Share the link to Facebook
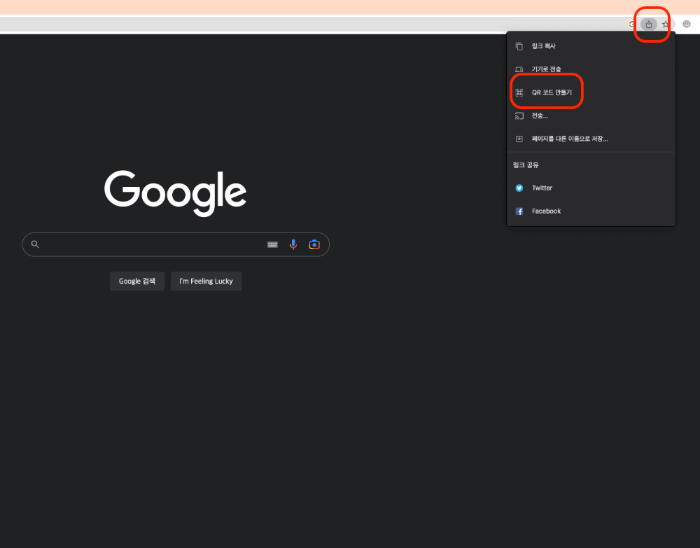 click(x=591, y=211)
